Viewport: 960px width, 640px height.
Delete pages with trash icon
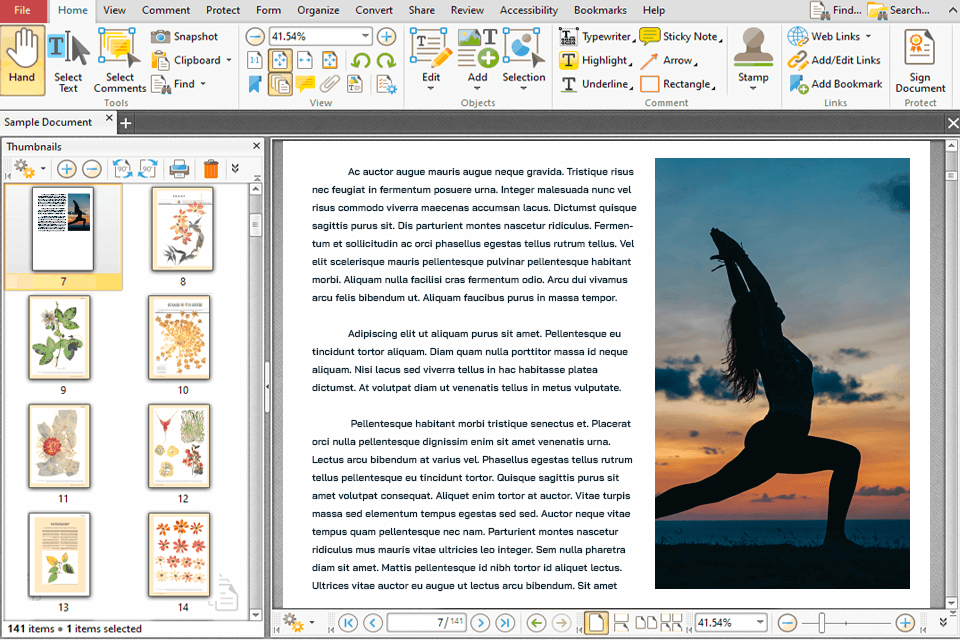coord(211,168)
